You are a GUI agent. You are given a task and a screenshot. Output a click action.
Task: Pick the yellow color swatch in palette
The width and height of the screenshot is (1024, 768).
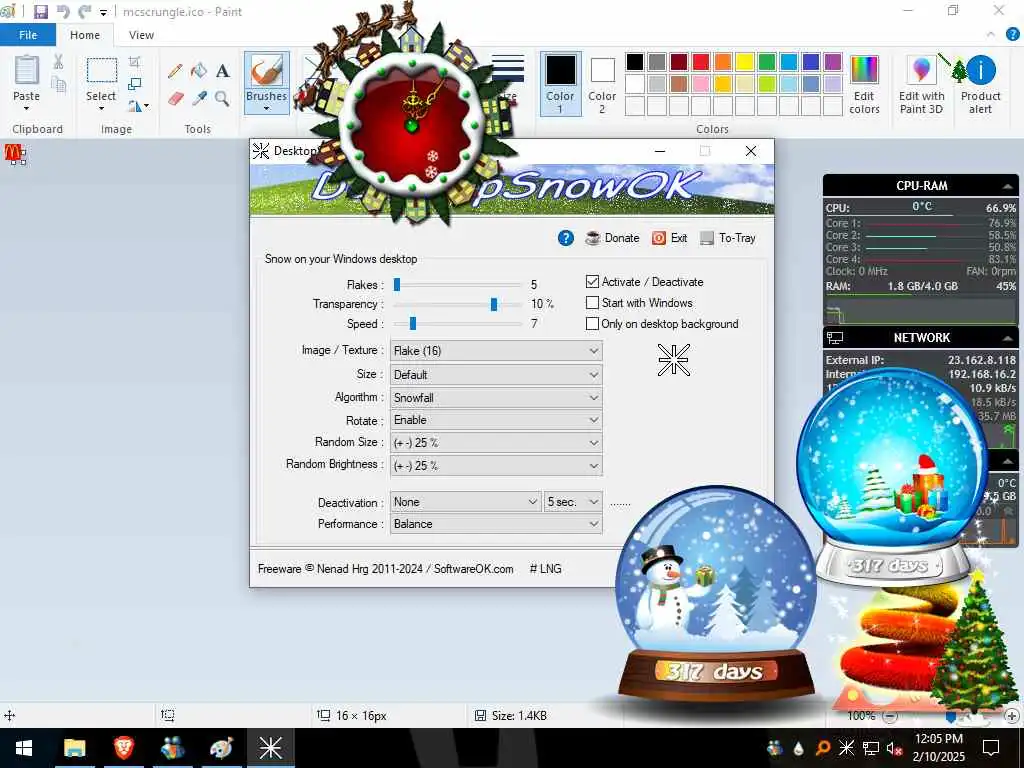click(x=744, y=62)
